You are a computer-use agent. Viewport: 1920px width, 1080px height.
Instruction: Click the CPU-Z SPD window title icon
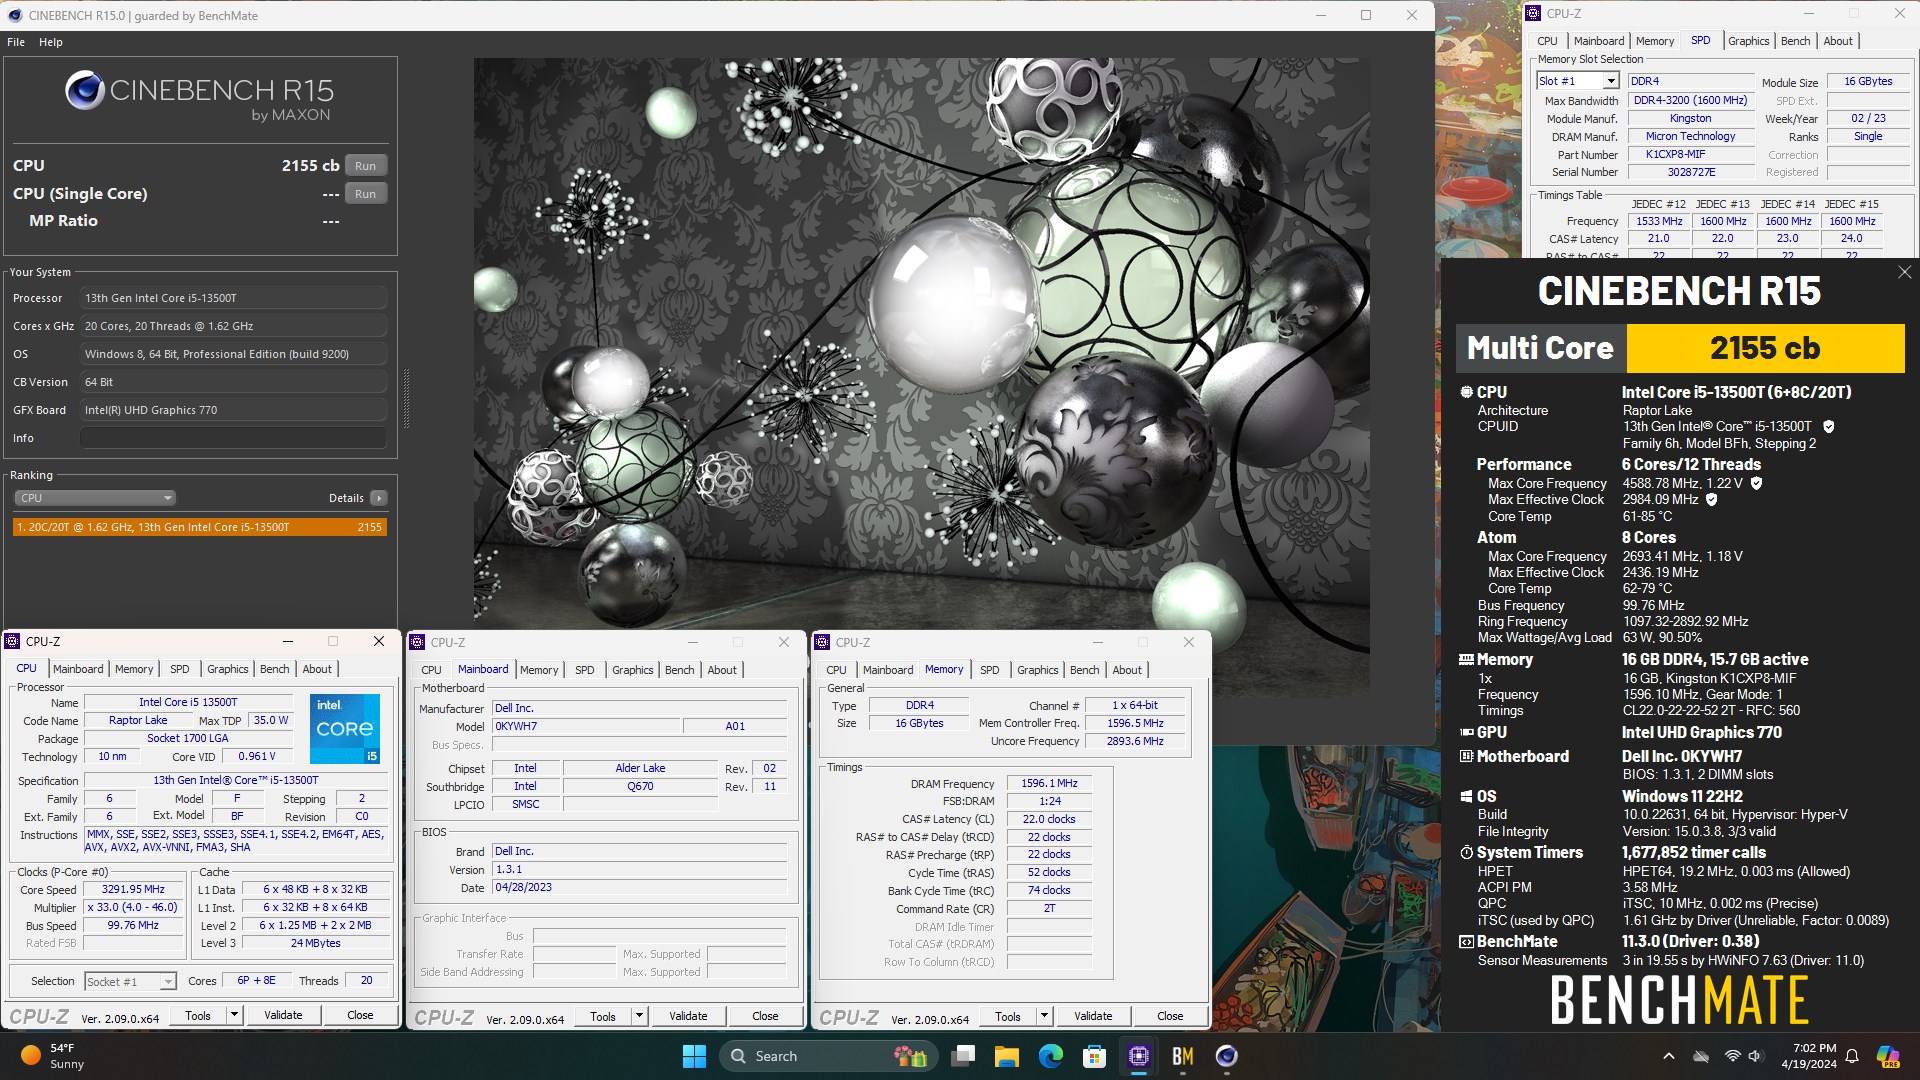(x=1533, y=13)
